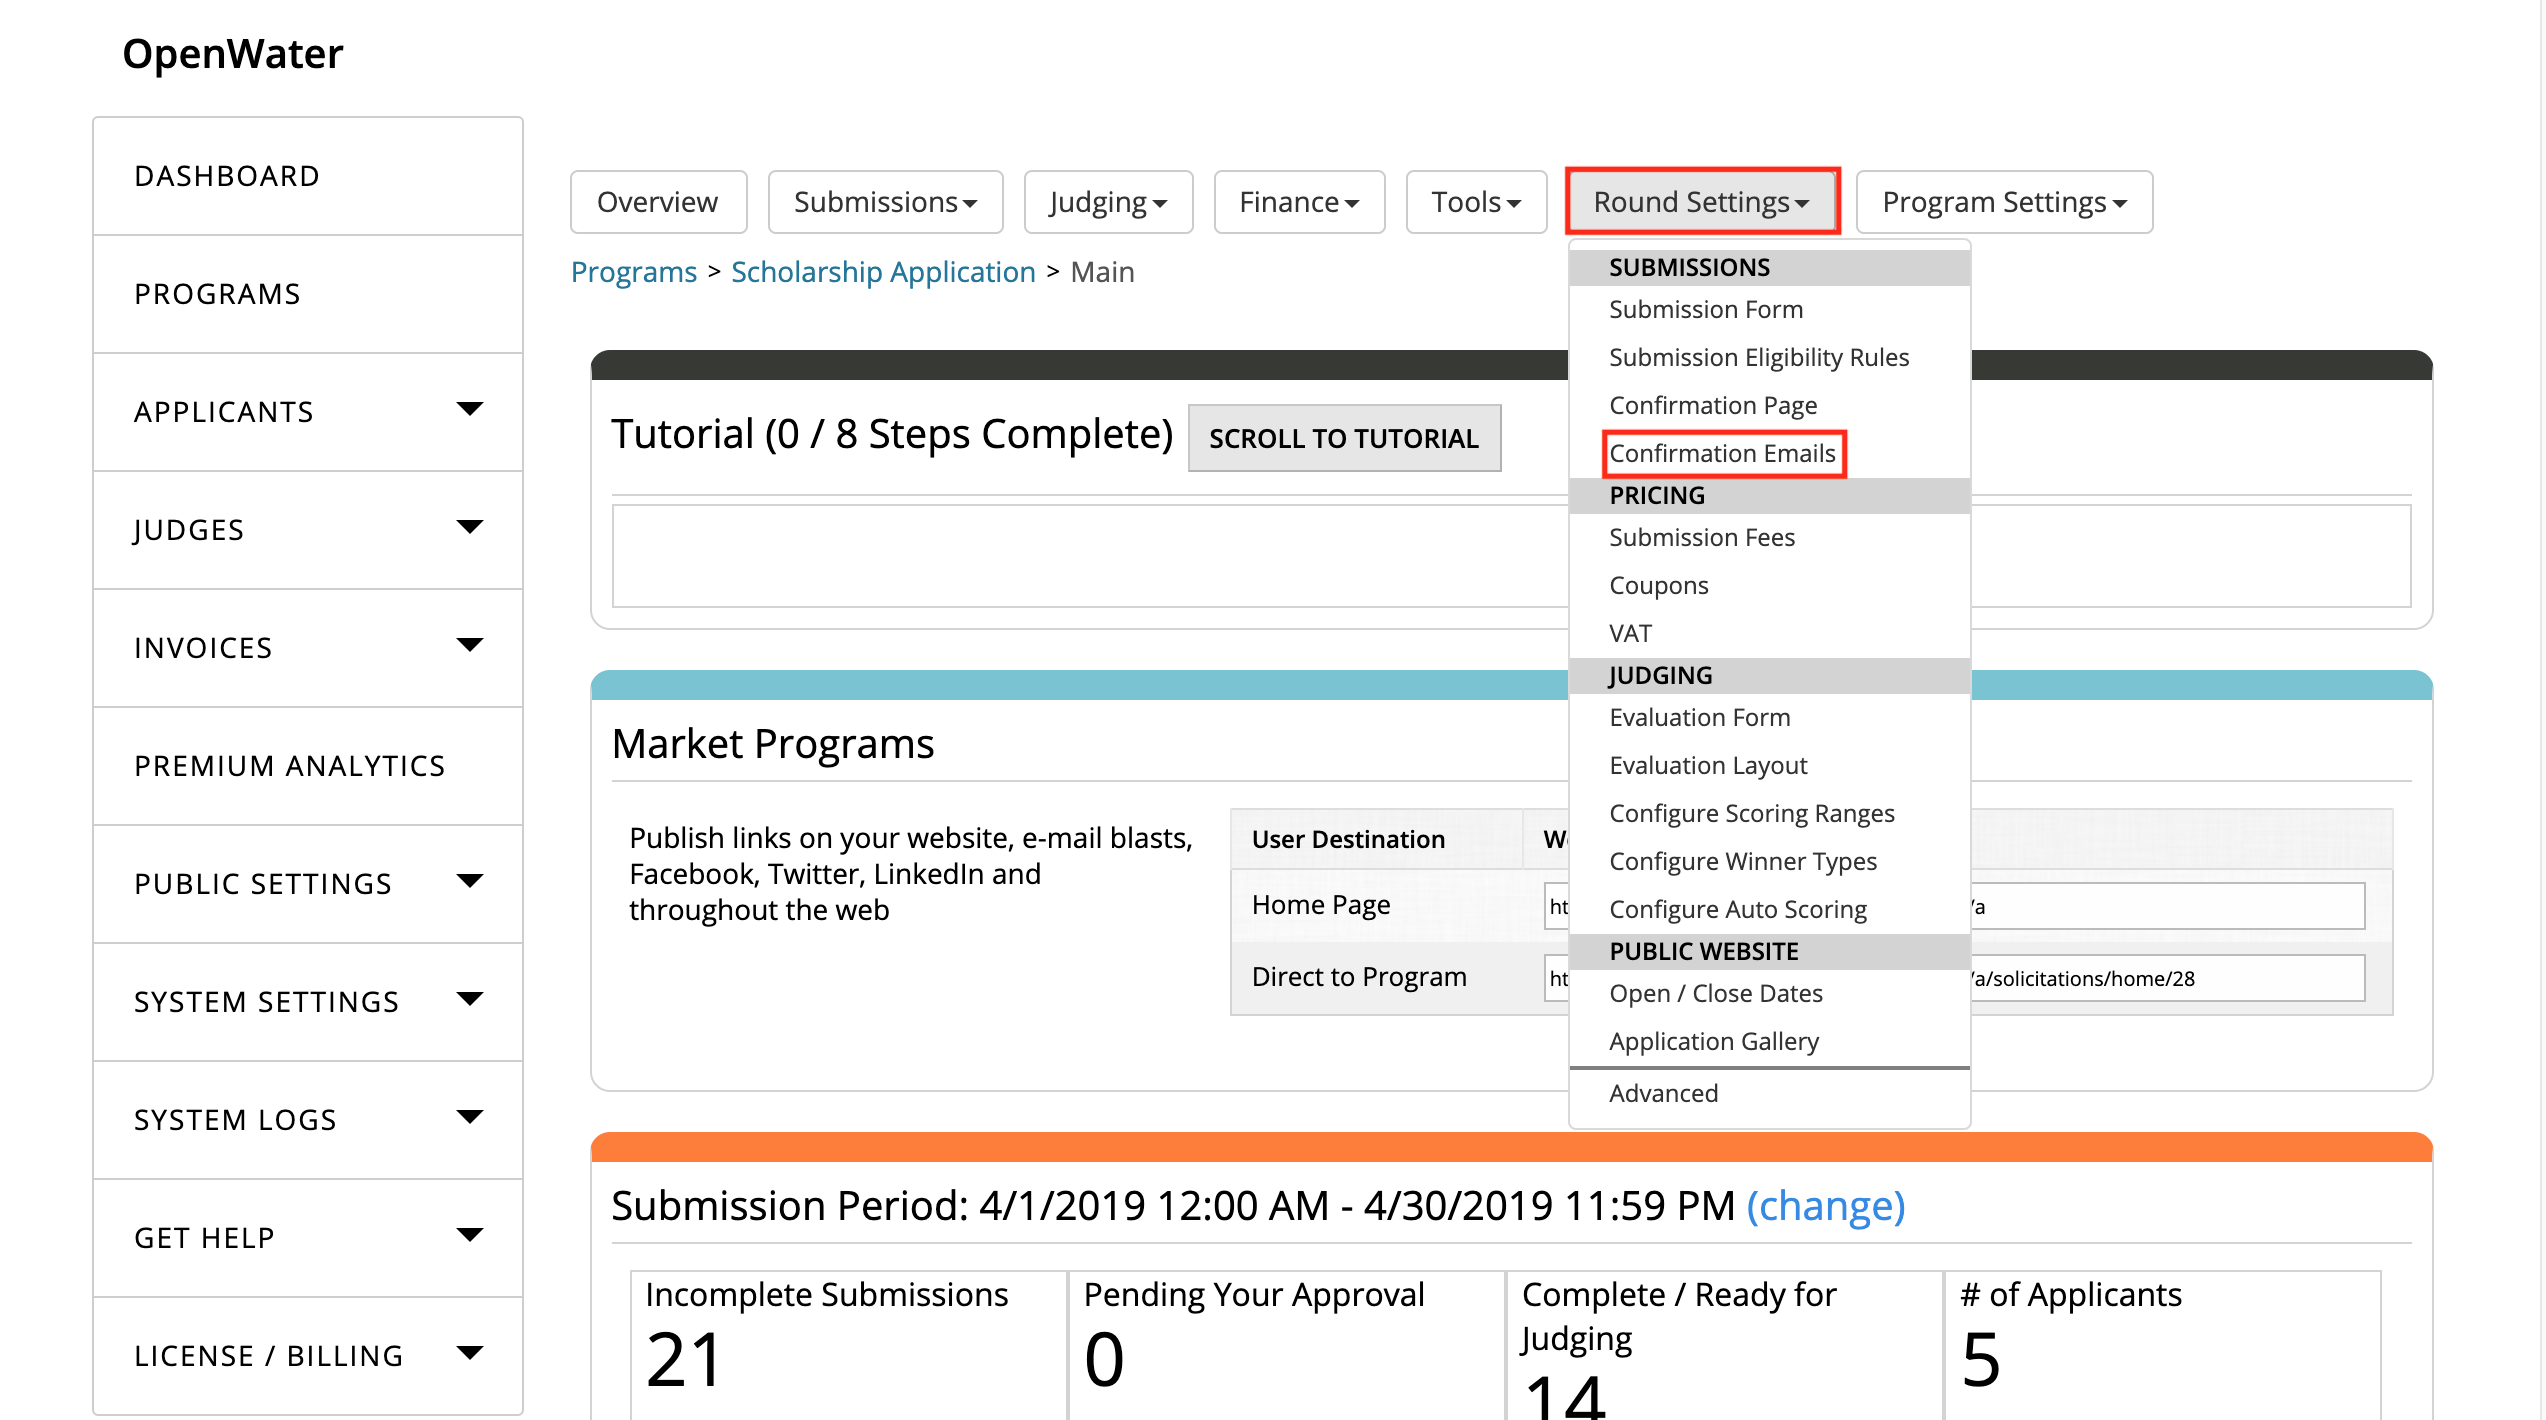Open the Dashboard sidebar item
The image size is (2546, 1420).
coord(308,176)
